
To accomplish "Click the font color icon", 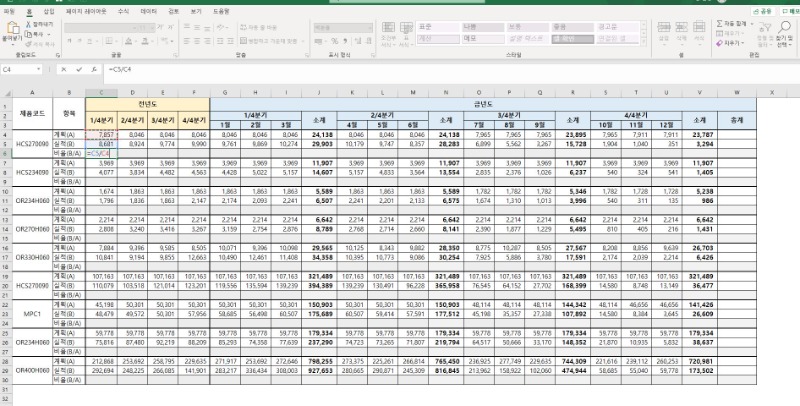I will (x=145, y=41).
